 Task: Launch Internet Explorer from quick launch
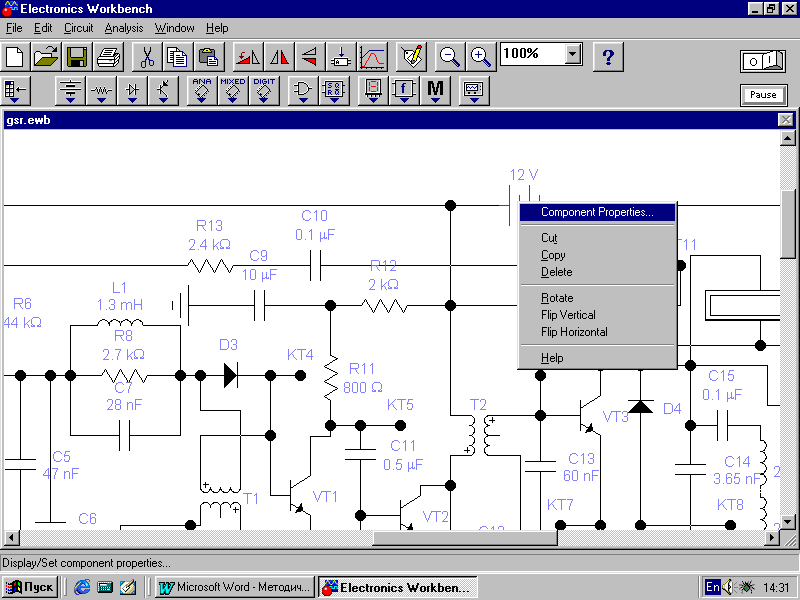[x=82, y=587]
